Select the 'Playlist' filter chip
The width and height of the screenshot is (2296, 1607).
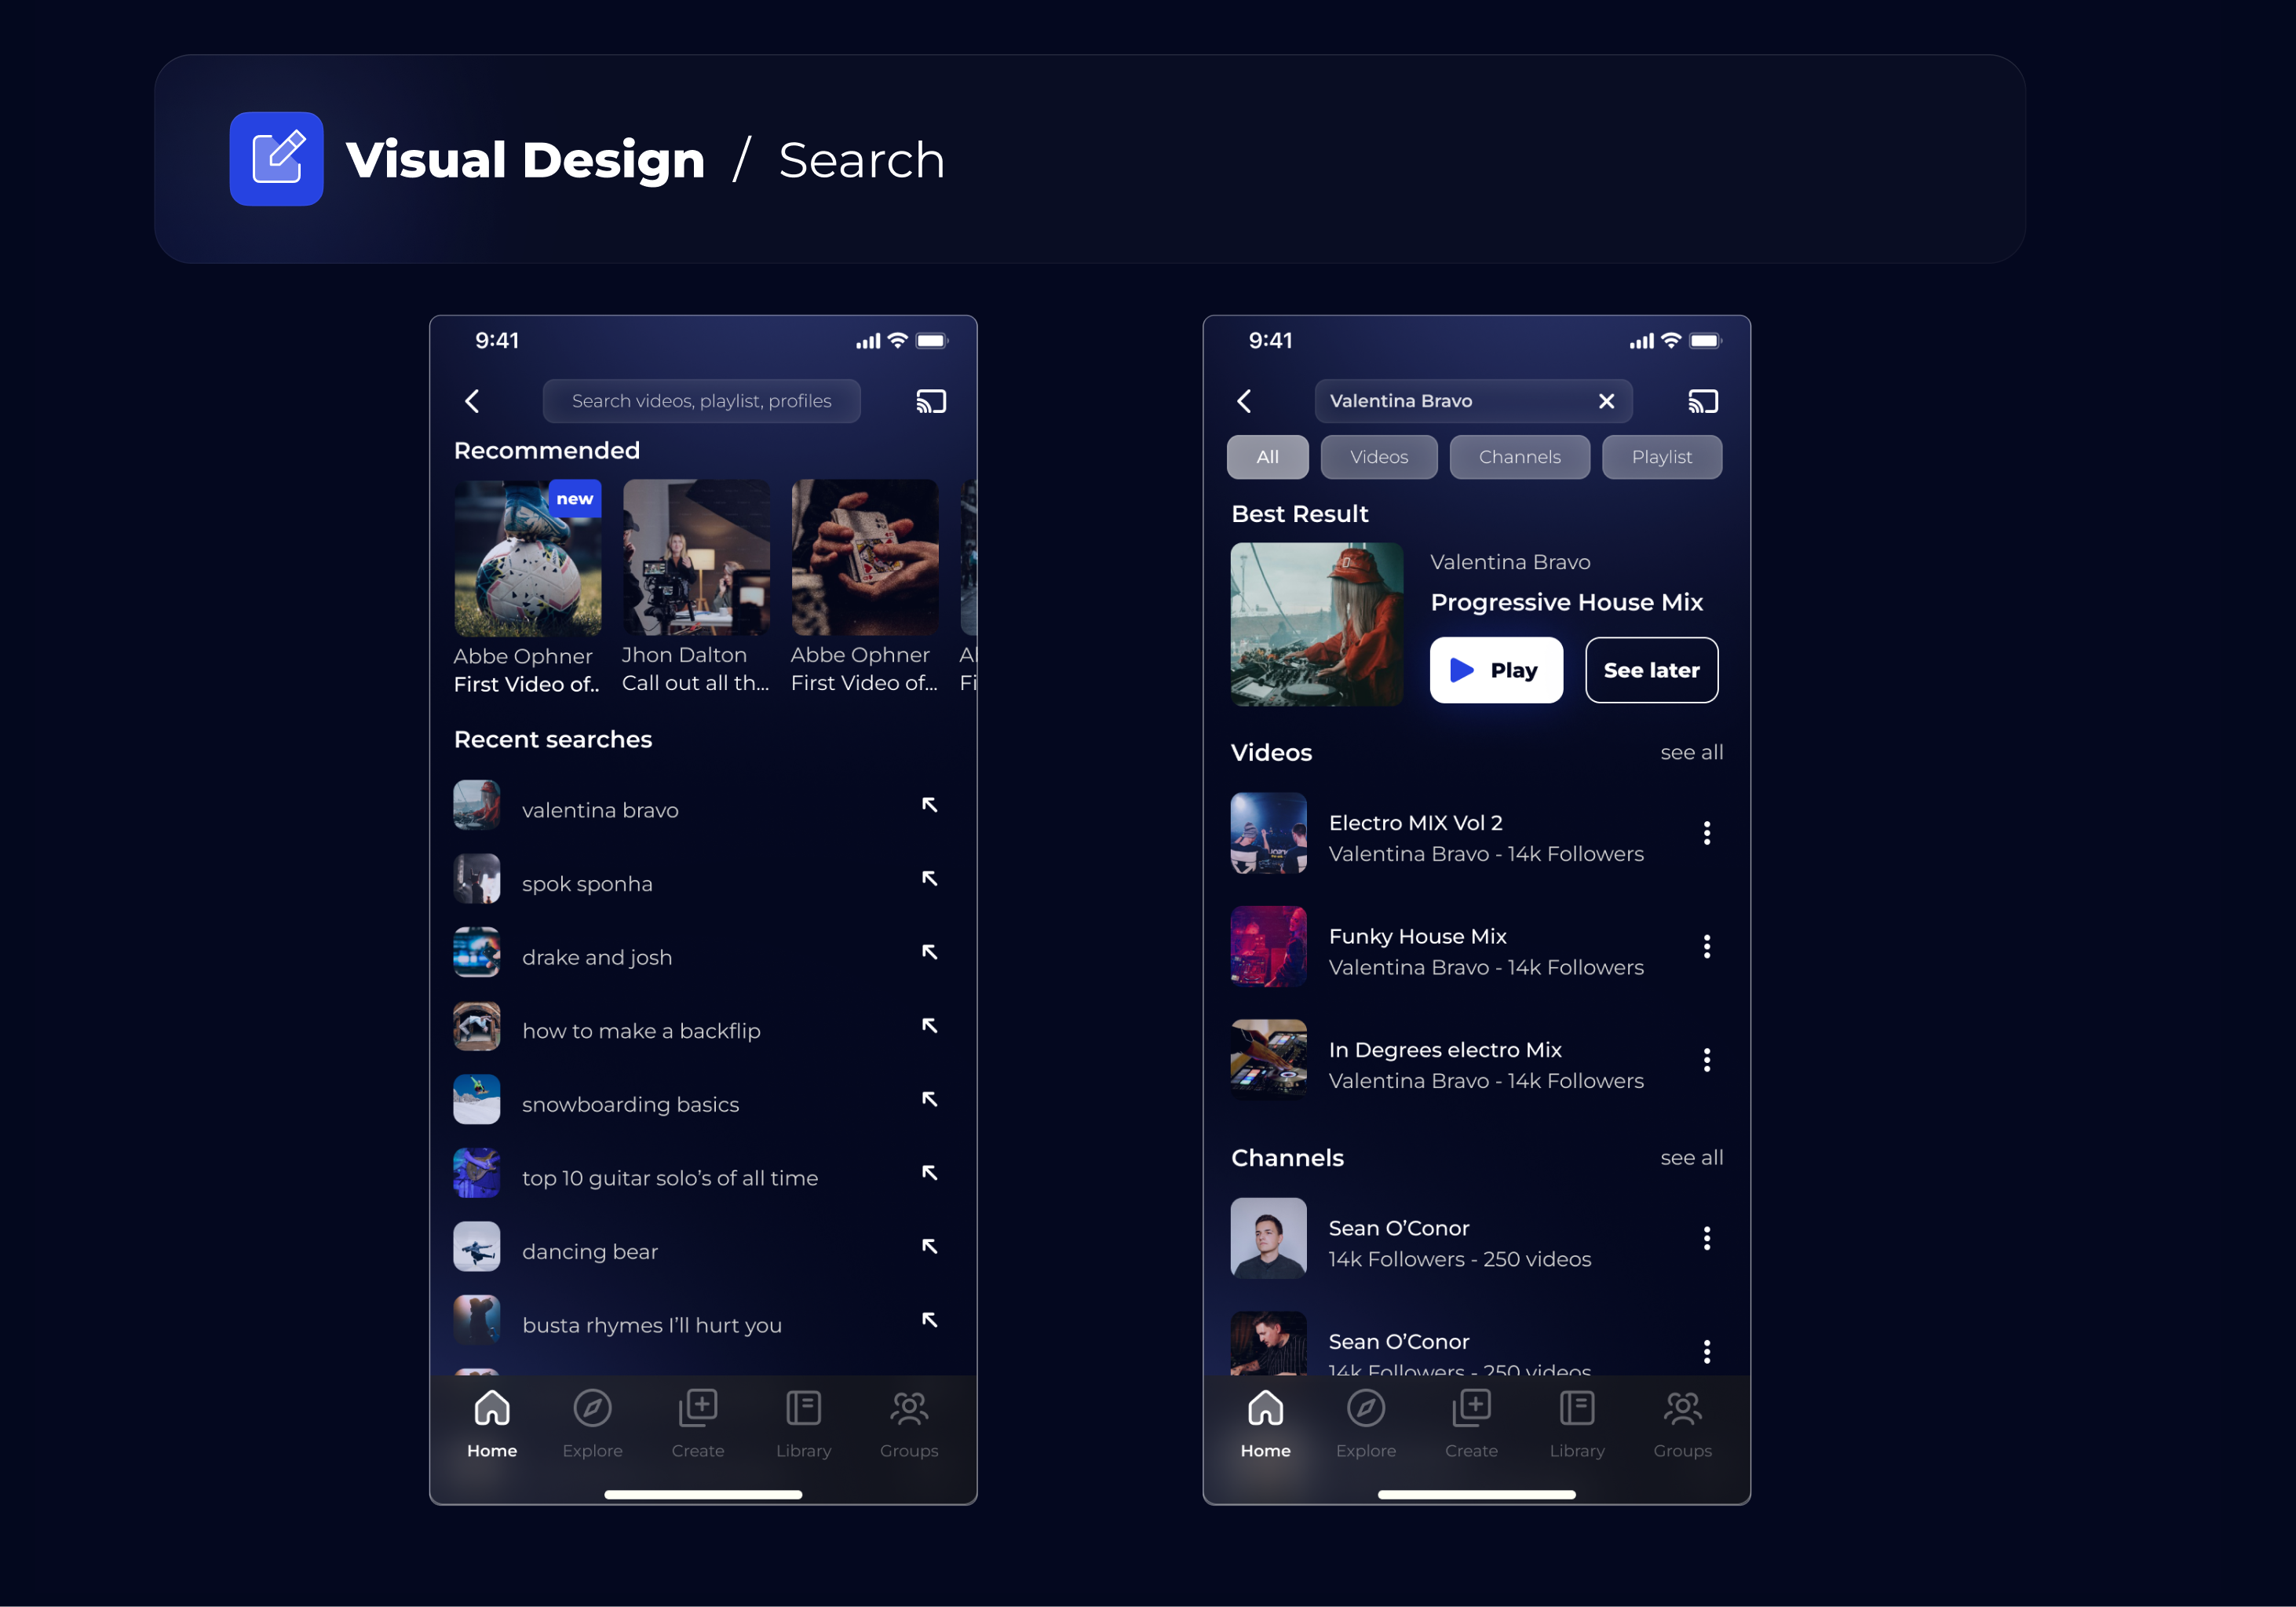[1661, 457]
